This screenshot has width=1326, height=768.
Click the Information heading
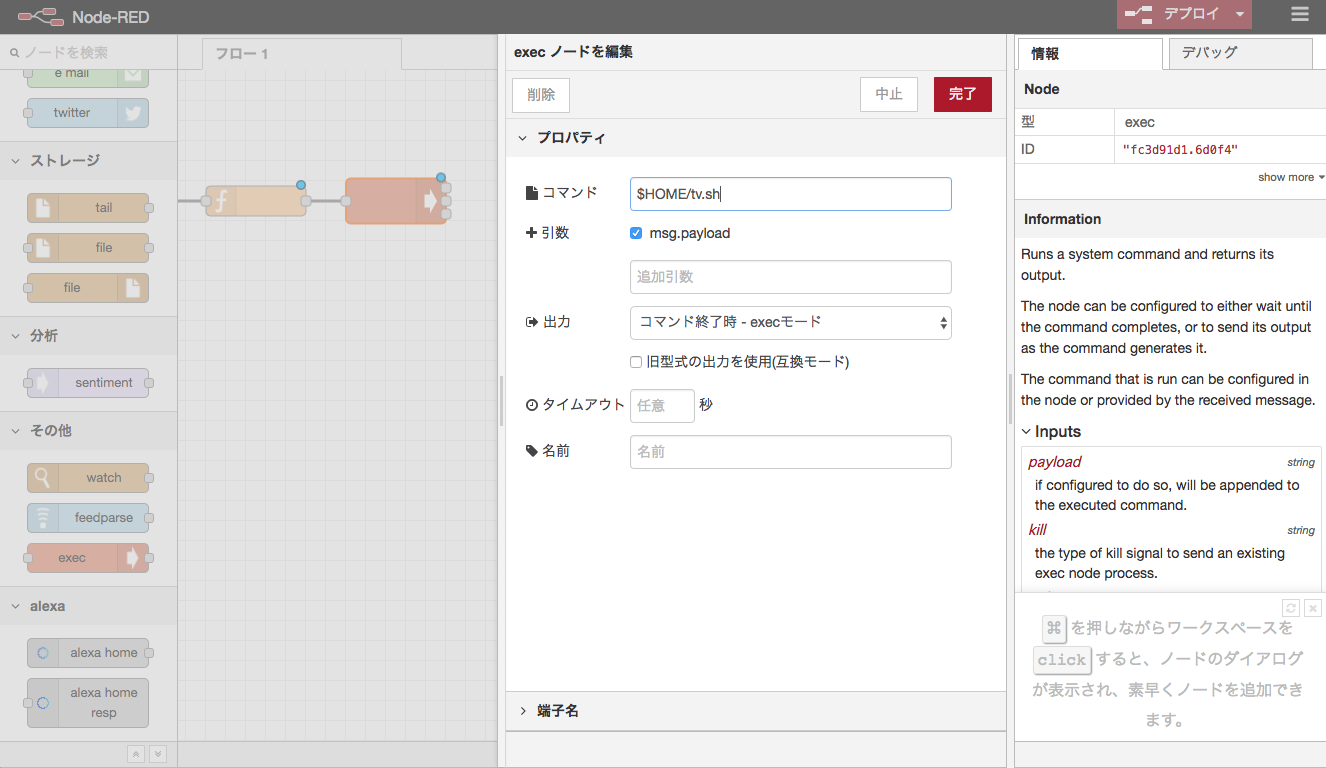(x=1062, y=219)
